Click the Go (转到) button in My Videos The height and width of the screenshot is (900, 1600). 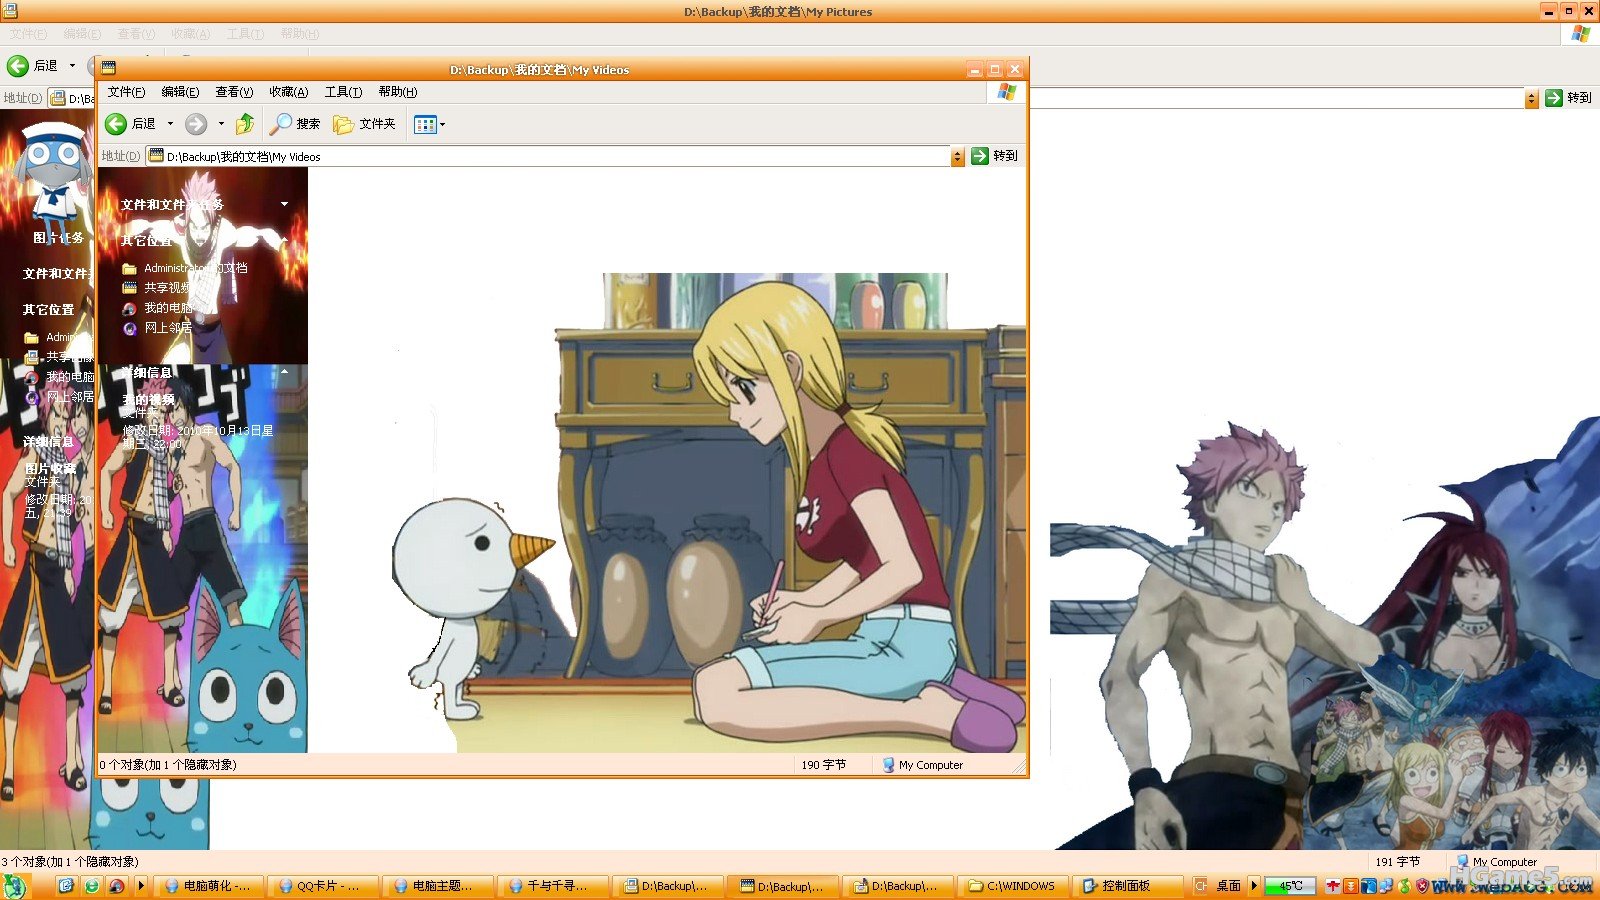coord(995,156)
